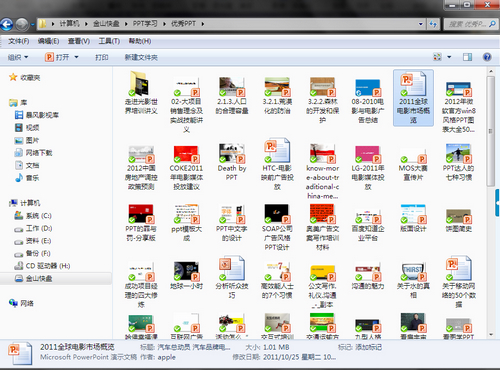Expand arrow after 金山快盘 in address bar
500x370 pixels.
coord(126,24)
